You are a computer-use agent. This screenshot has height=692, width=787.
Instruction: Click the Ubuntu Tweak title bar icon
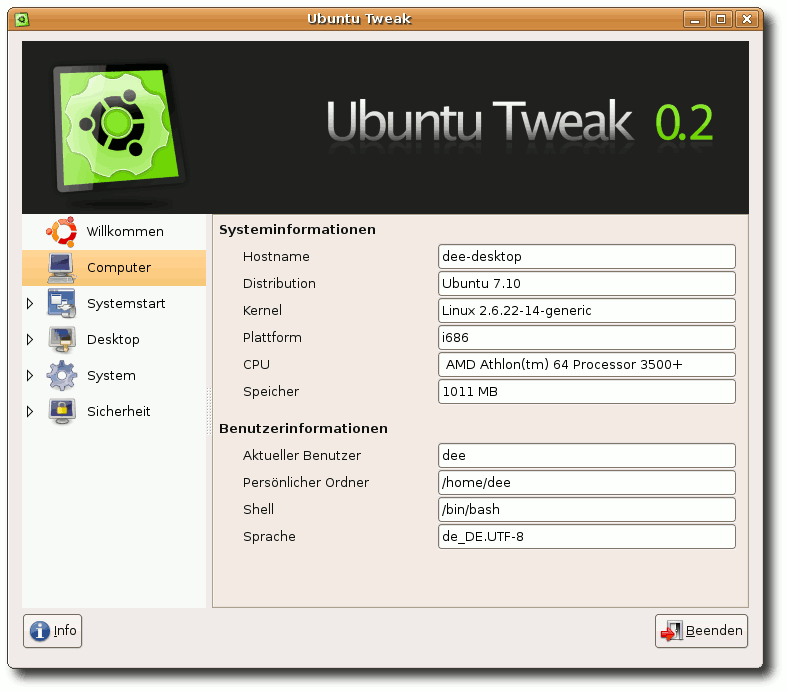[x=22, y=20]
